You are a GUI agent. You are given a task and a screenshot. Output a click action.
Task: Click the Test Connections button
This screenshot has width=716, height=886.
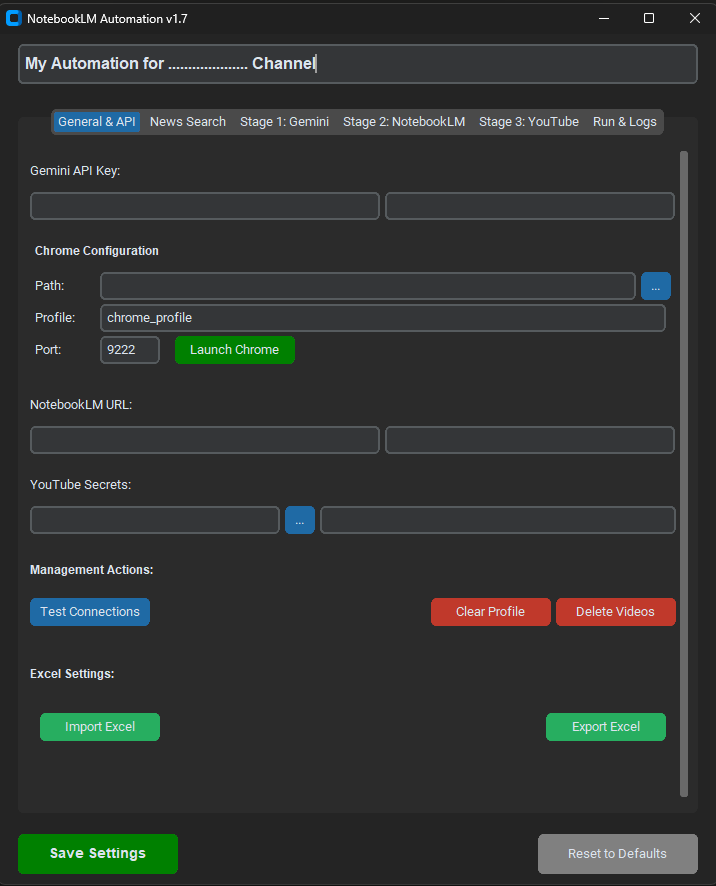click(x=90, y=612)
